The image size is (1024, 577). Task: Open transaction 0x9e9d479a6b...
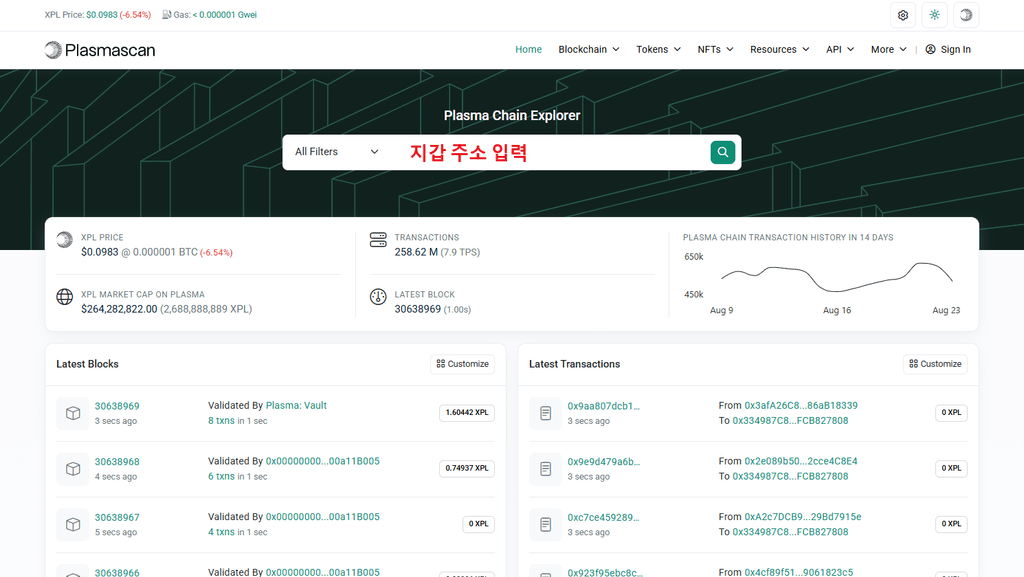(603, 461)
